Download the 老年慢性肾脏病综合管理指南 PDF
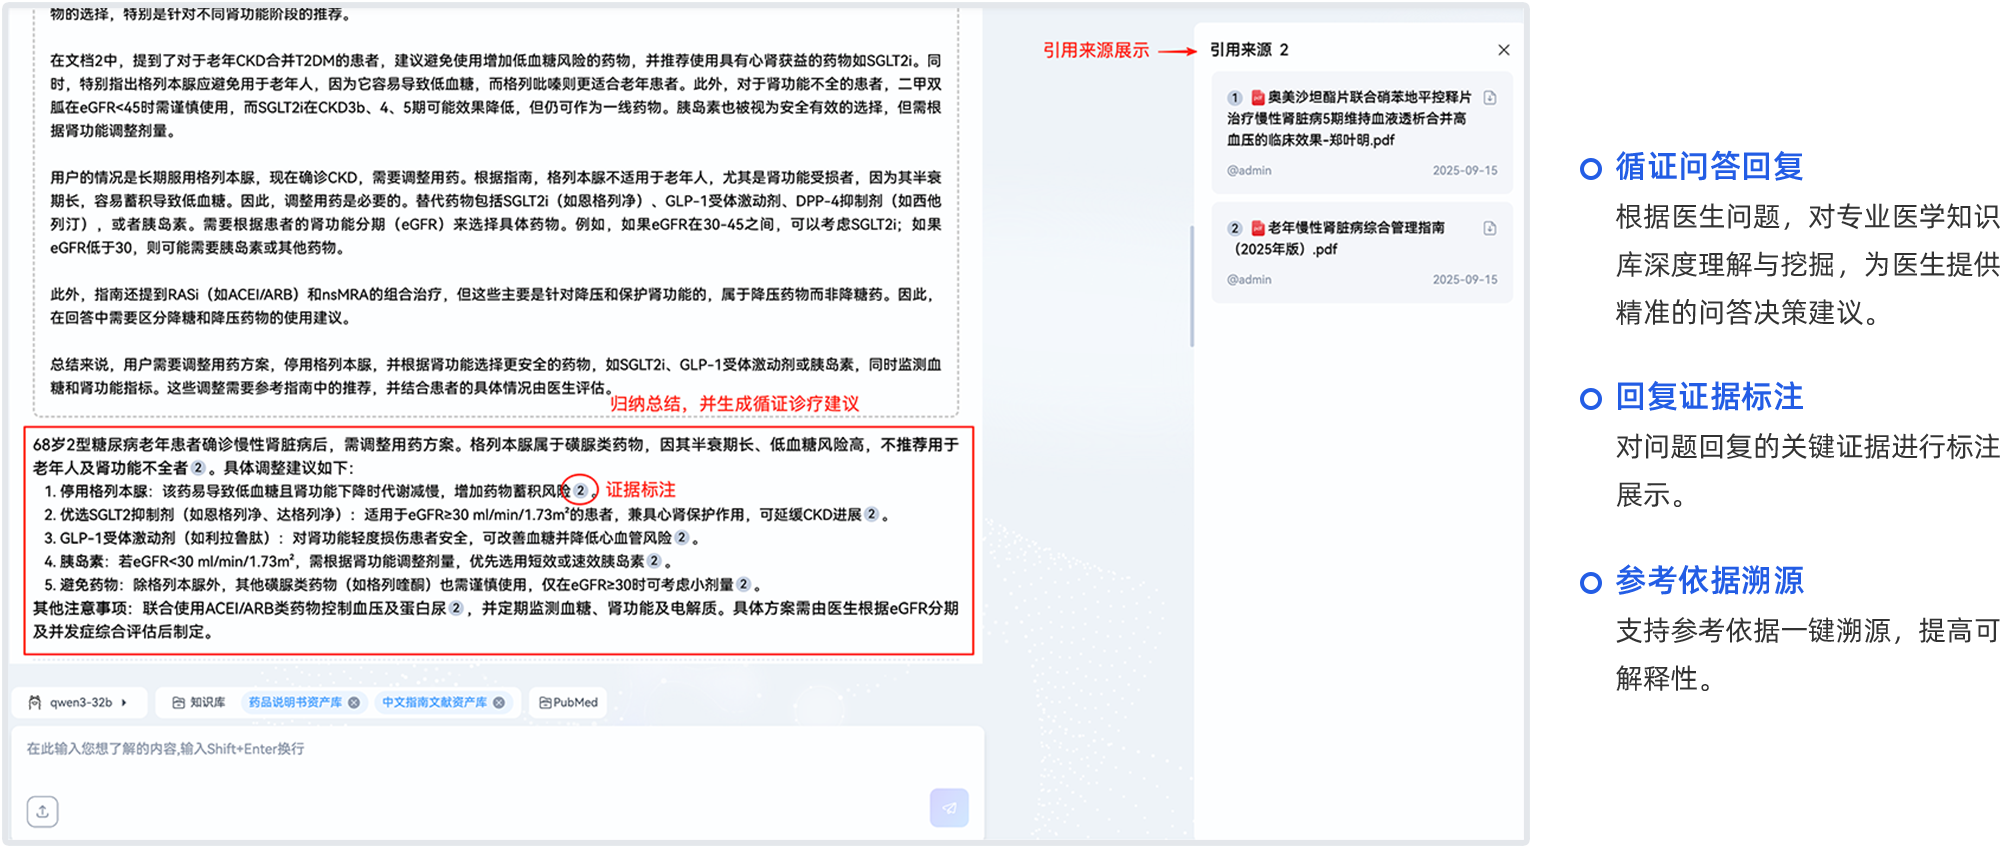Screen dimensions: 2000x848 click(x=1489, y=228)
